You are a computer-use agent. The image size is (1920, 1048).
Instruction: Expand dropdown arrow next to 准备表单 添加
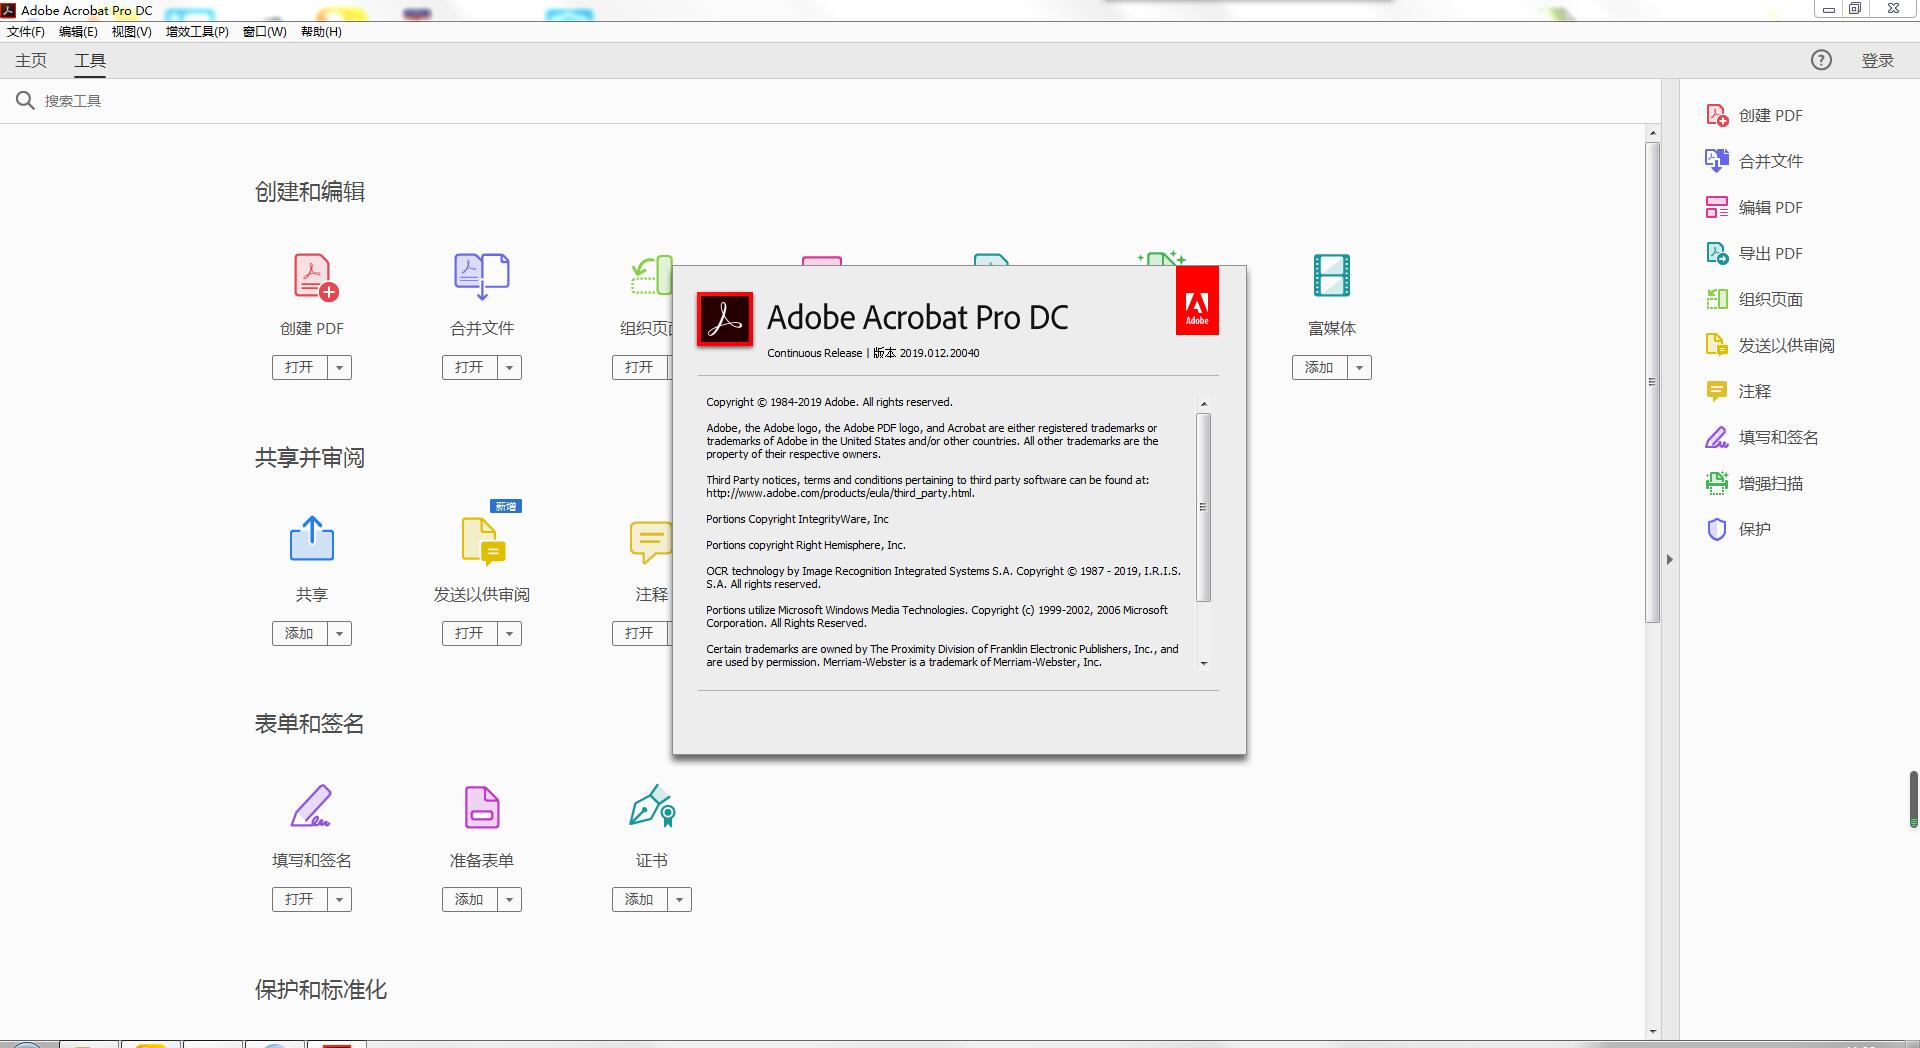(x=509, y=899)
